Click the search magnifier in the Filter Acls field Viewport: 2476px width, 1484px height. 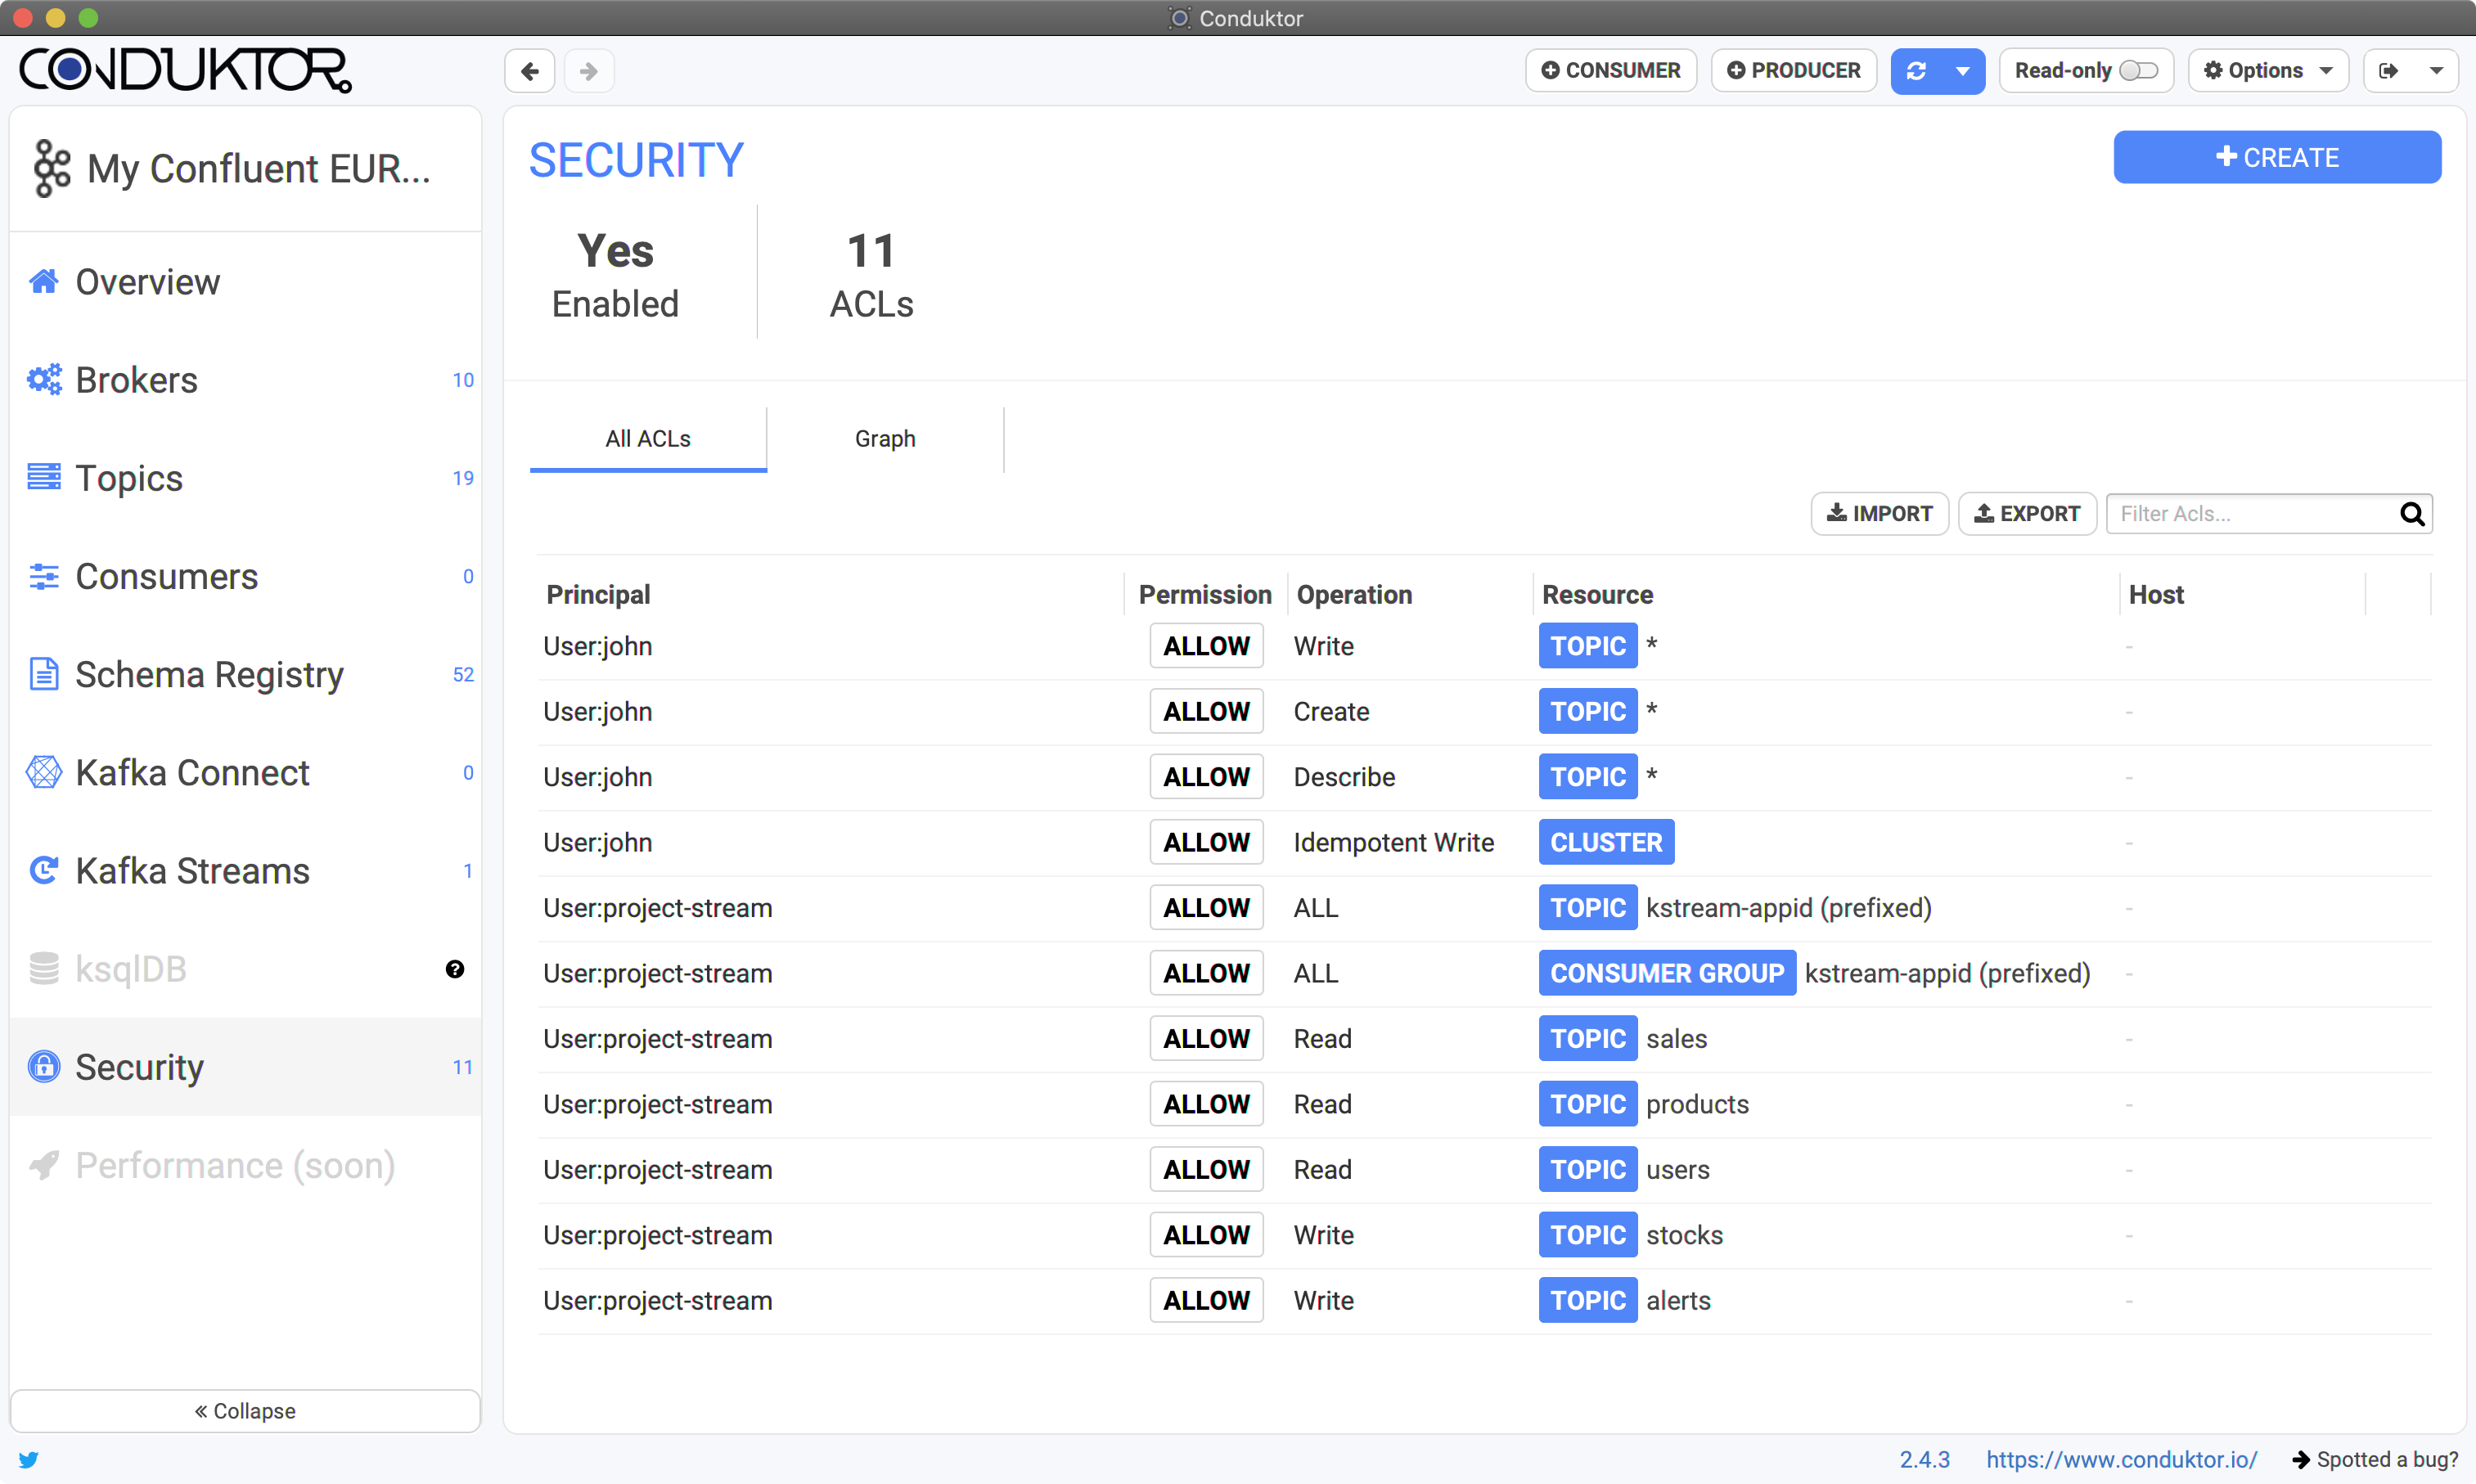click(x=2411, y=514)
